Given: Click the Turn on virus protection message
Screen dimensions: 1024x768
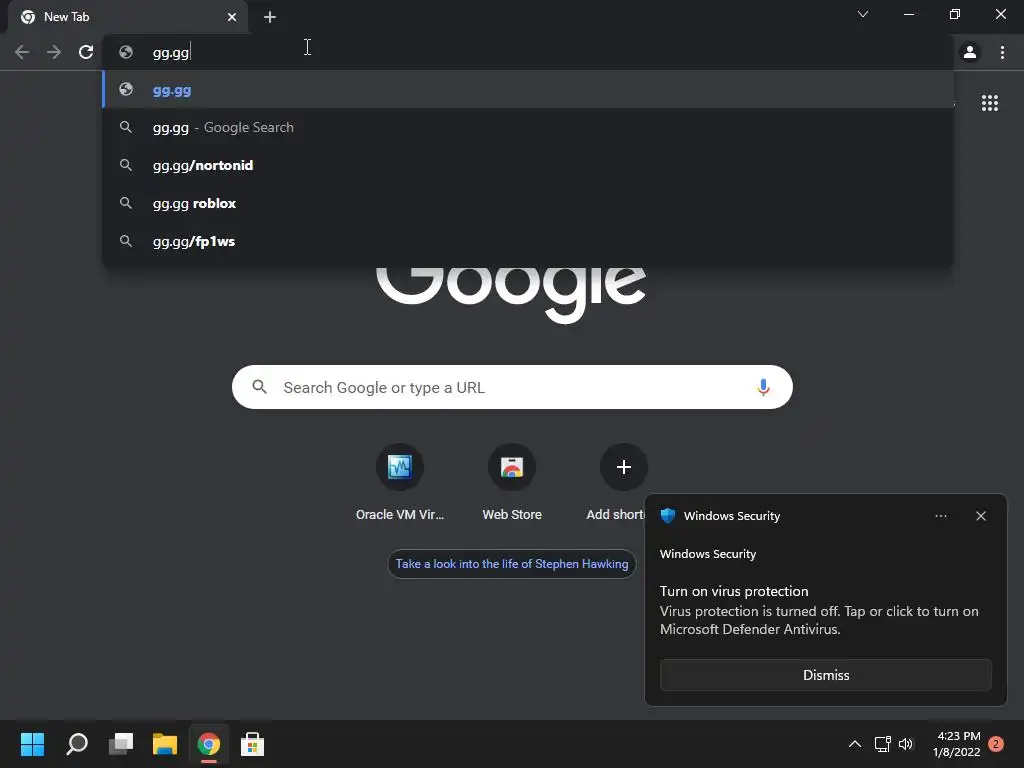Looking at the screenshot, I should pos(819,610).
